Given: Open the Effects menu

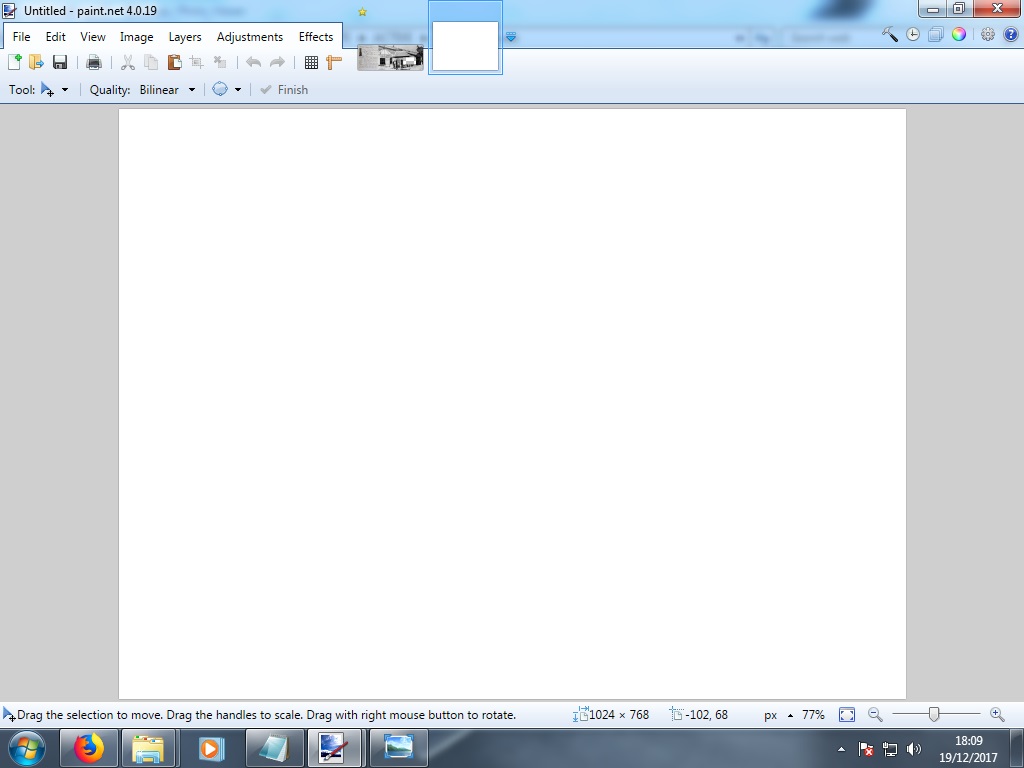Looking at the screenshot, I should pos(316,37).
